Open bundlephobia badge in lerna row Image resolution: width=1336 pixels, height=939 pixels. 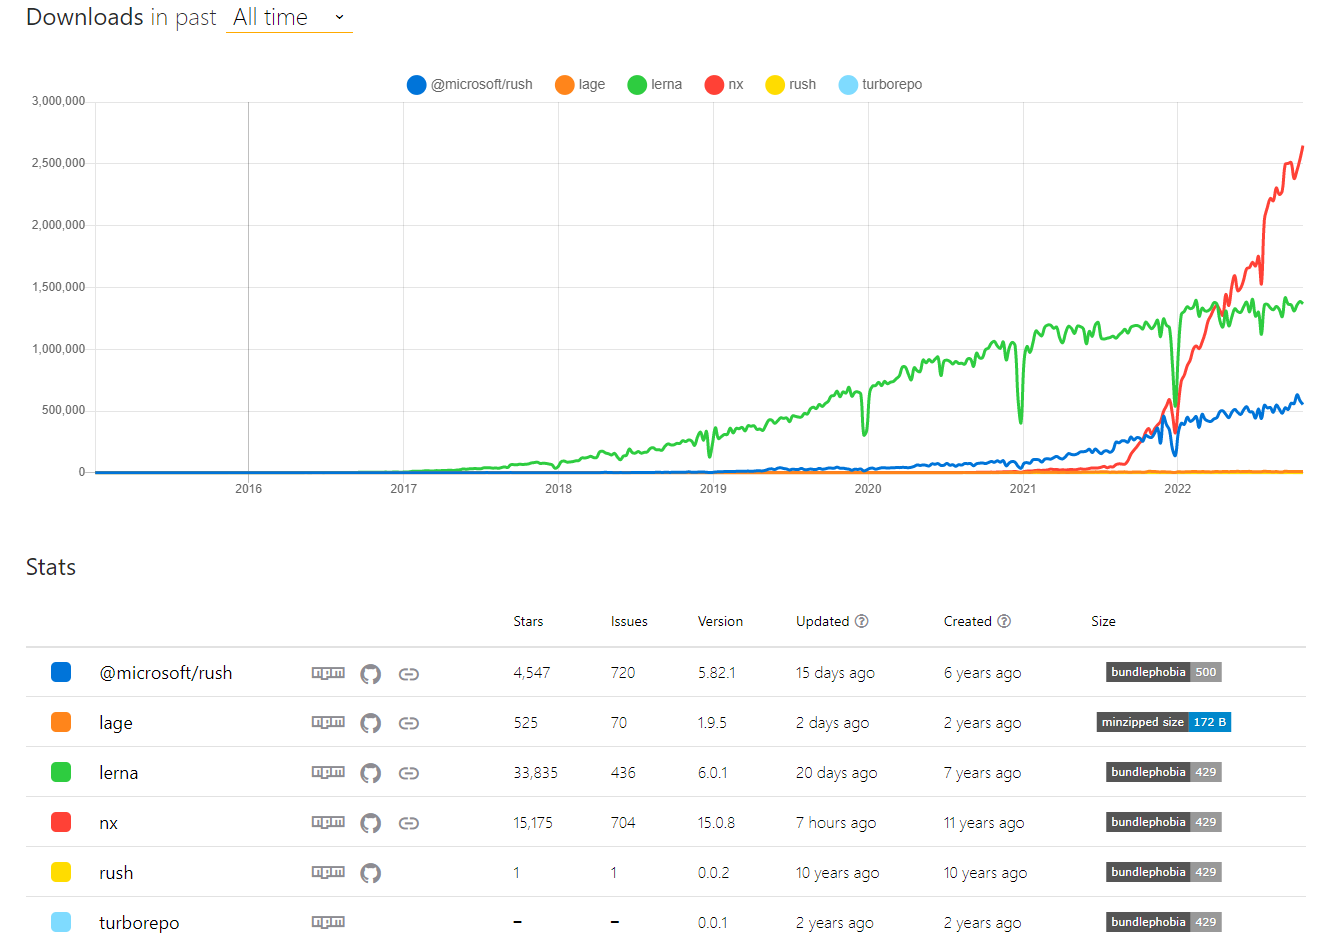click(x=1164, y=772)
